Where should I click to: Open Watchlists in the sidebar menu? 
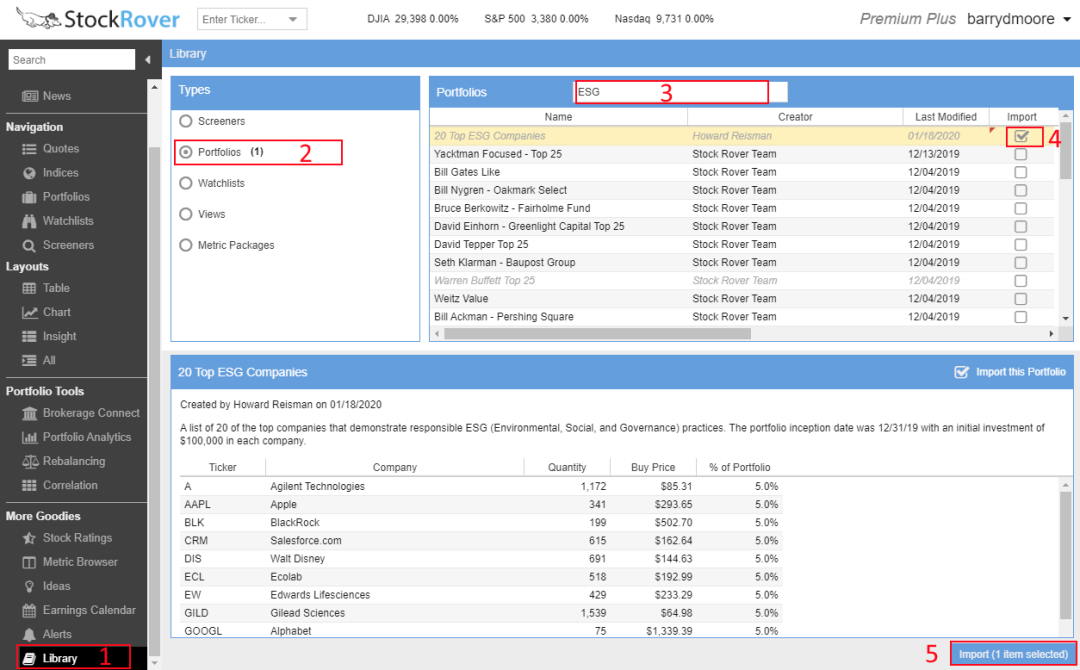68,221
